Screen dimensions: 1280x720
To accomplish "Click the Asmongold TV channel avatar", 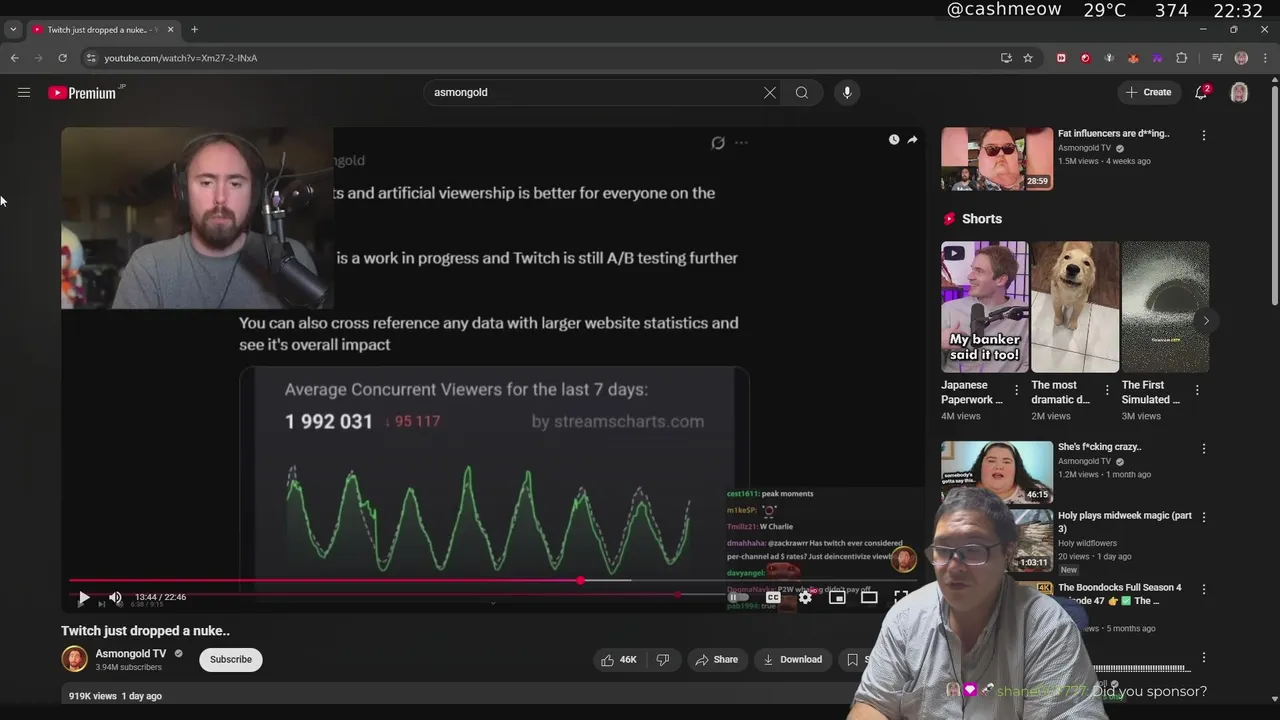I will click(74, 659).
